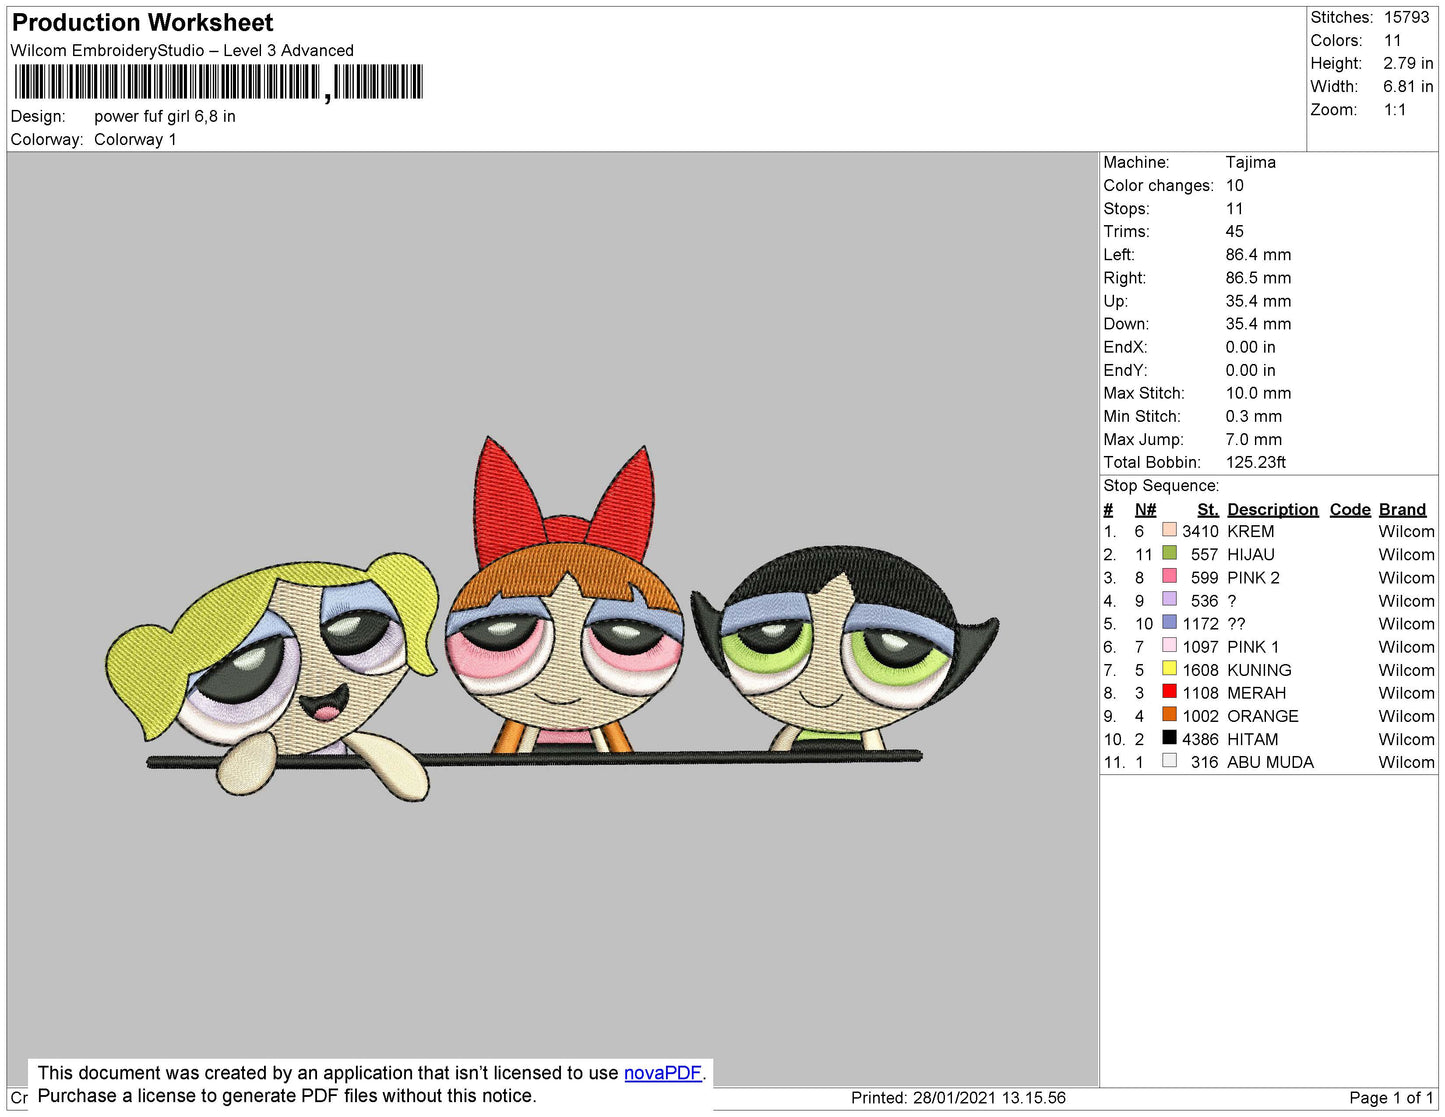Viewport: 1445px width, 1117px height.
Task: Click the Min Stitch value 0.3 mm
Action: [1254, 416]
